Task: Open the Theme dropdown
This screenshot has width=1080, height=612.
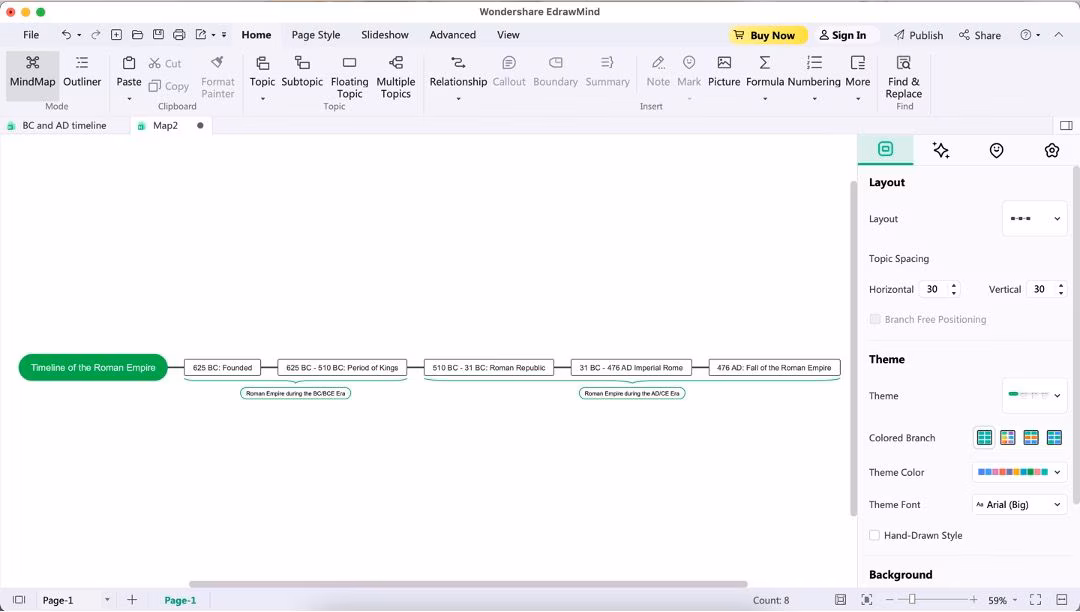Action: (x=1035, y=396)
